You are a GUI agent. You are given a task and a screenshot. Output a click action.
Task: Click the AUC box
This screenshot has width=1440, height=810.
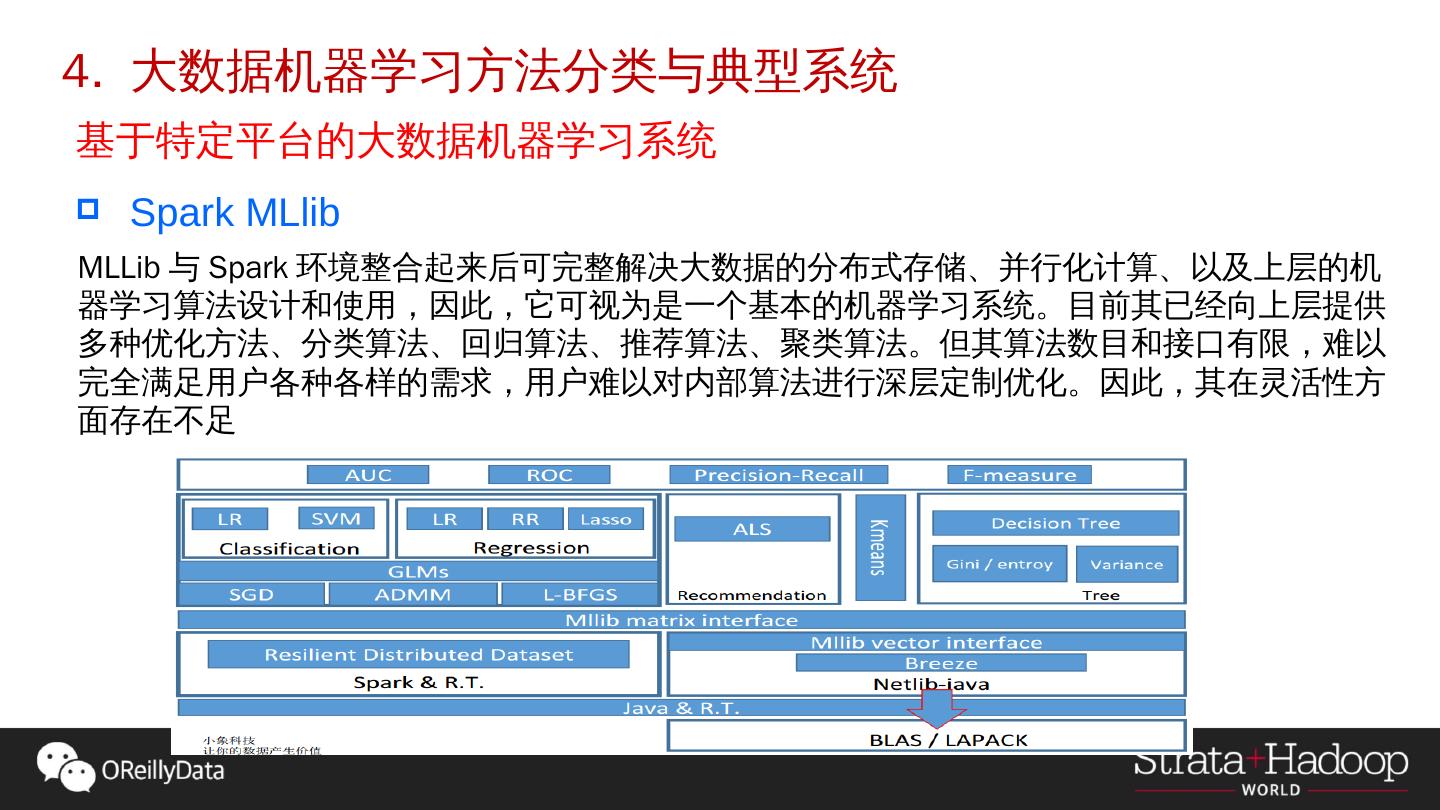[368, 474]
